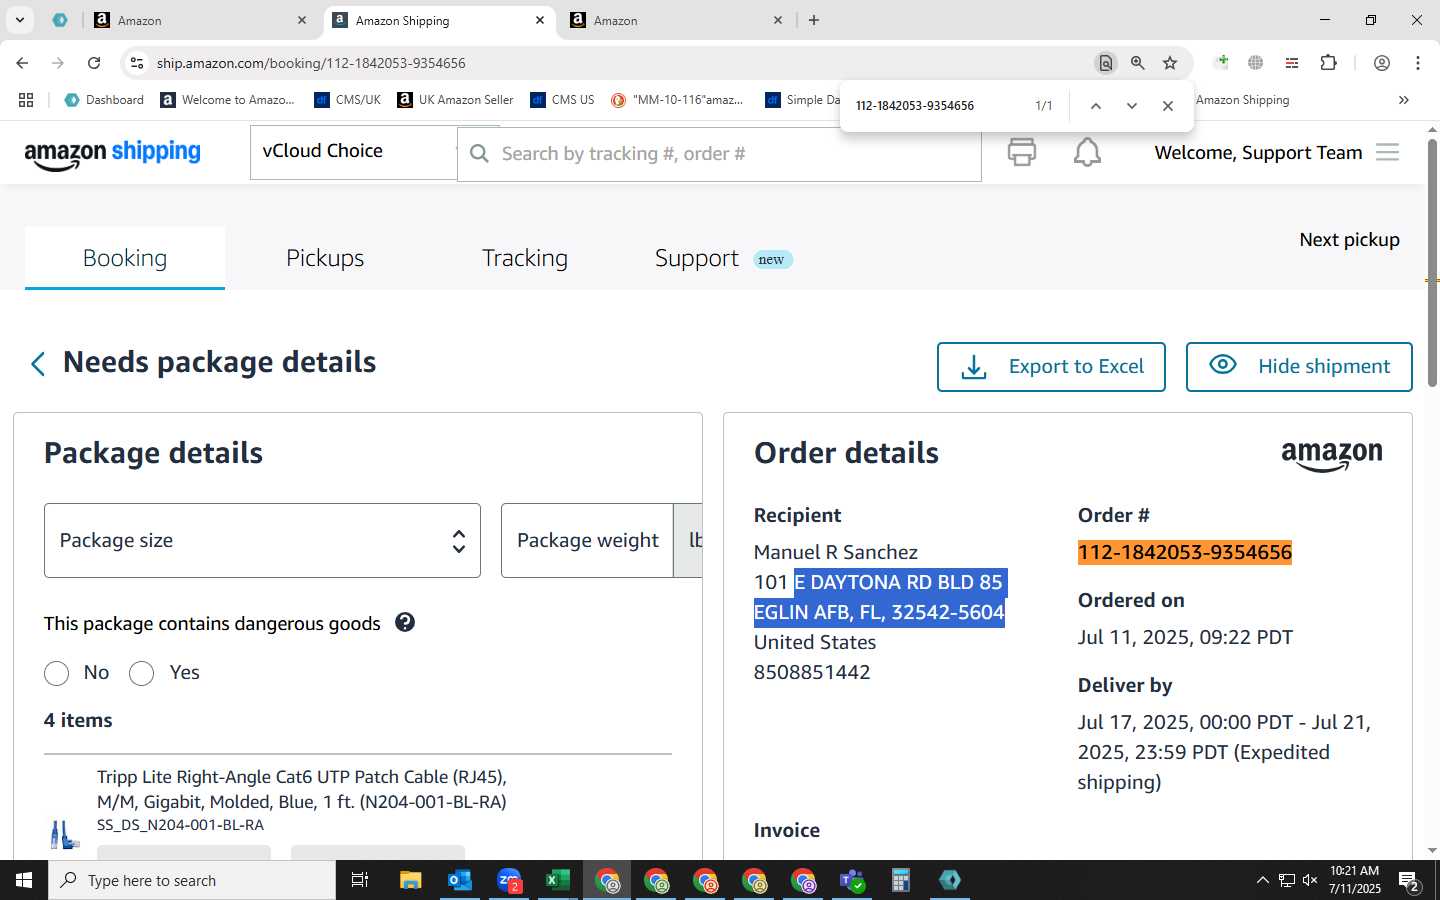1440x900 pixels.
Task: Open CMS/UK bookmark
Action: (x=347, y=100)
